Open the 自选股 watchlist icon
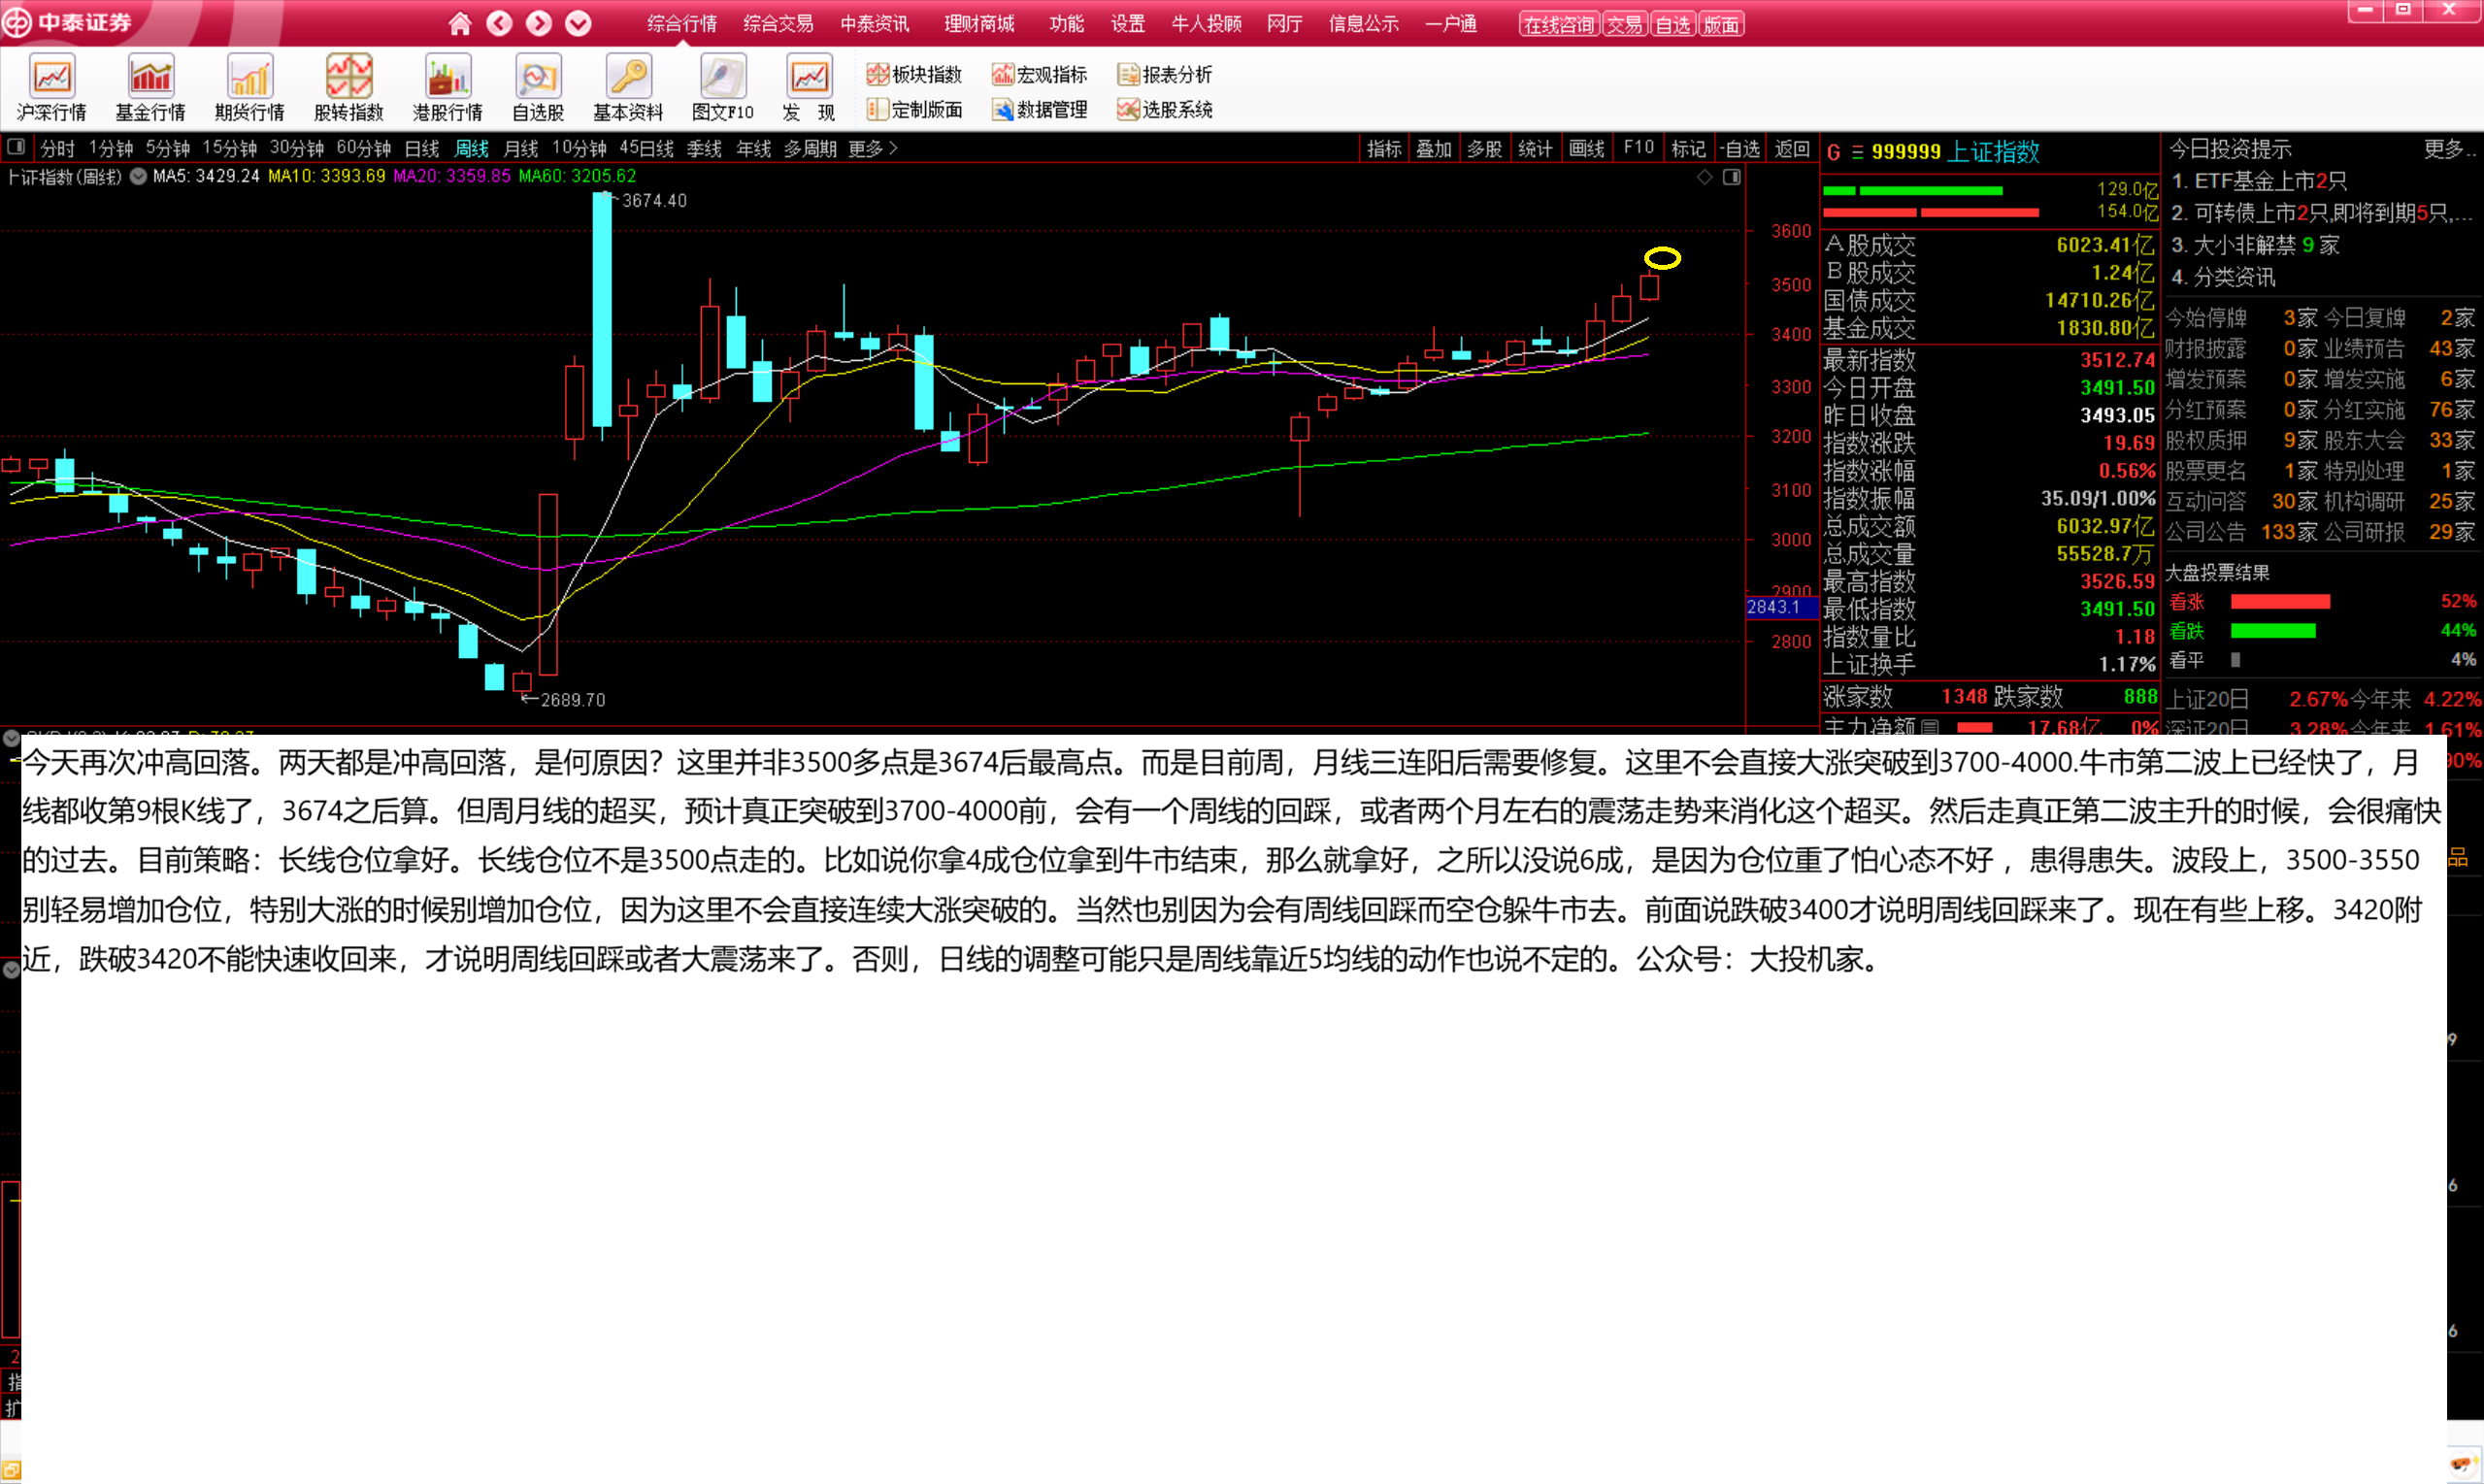The image size is (2484, 1484). (x=538, y=88)
